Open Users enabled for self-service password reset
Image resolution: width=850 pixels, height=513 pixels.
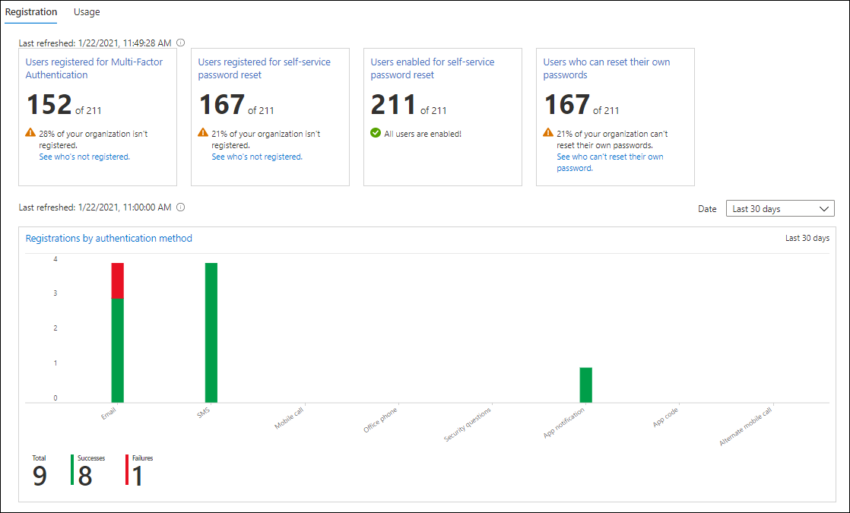click(x=432, y=68)
